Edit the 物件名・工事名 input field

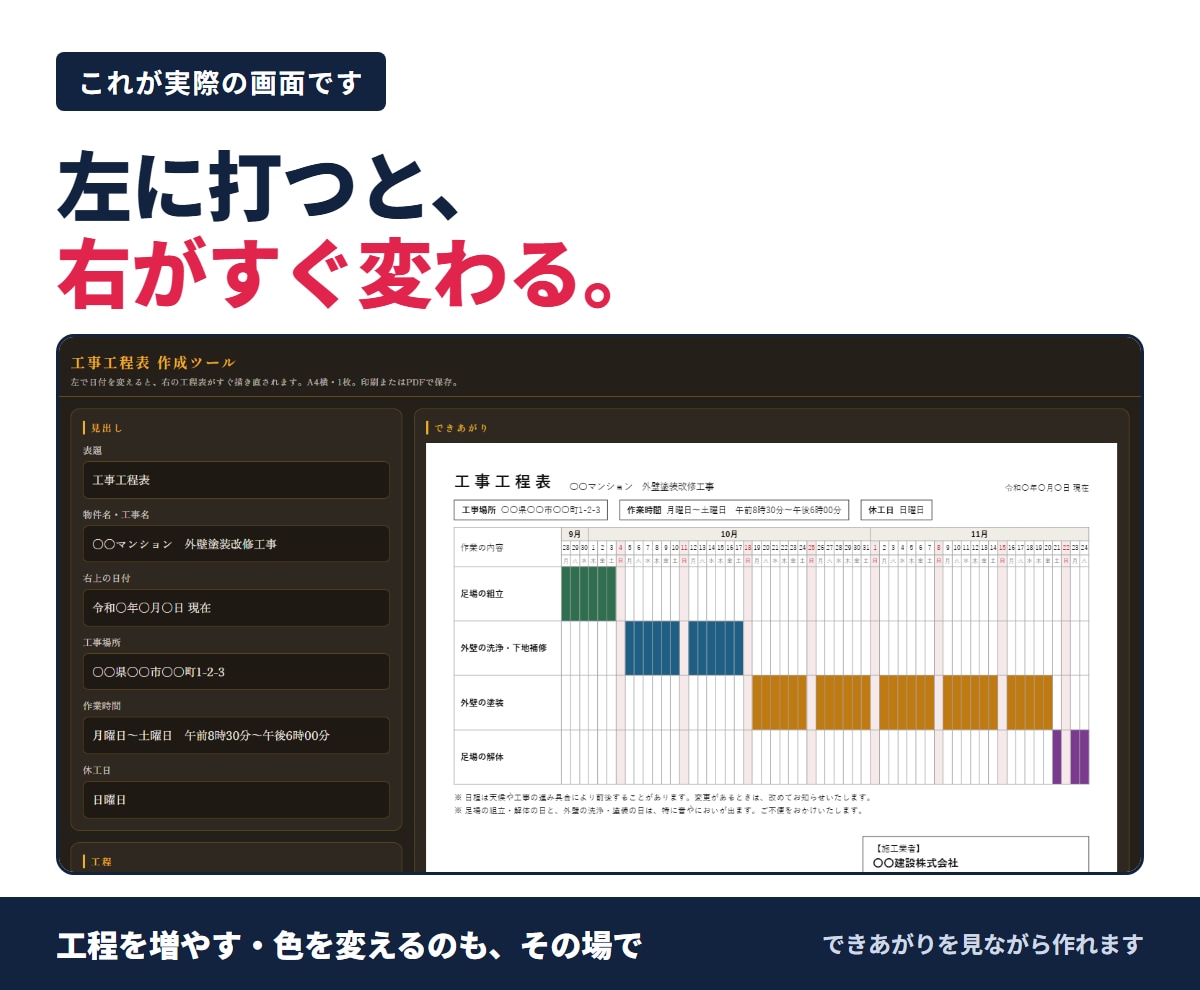point(236,544)
